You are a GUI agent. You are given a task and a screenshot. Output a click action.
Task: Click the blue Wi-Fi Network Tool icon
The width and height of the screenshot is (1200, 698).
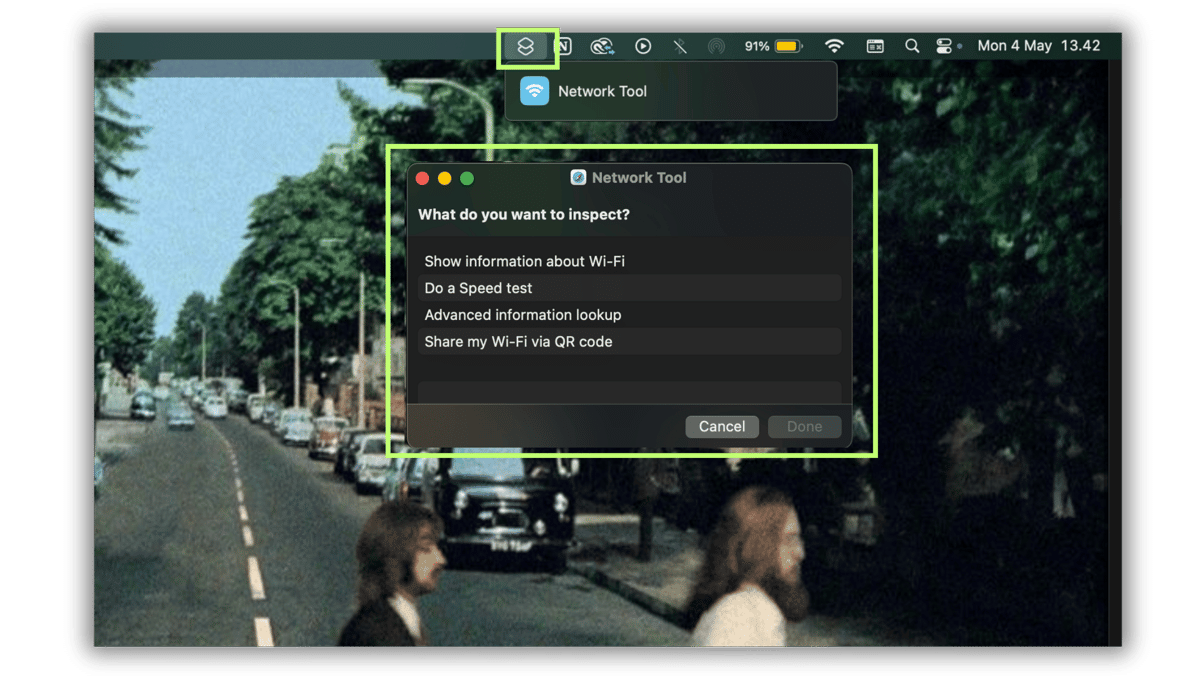coord(535,91)
